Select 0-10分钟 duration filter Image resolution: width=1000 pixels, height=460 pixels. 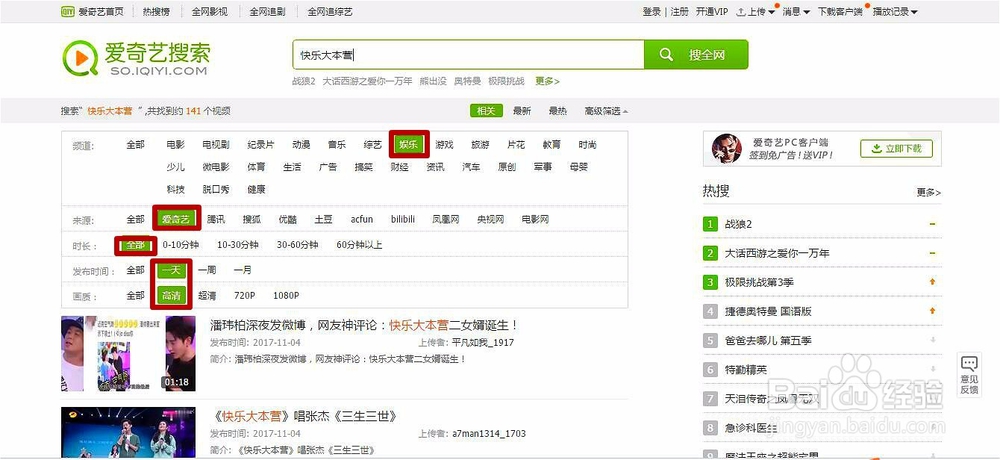pos(180,244)
